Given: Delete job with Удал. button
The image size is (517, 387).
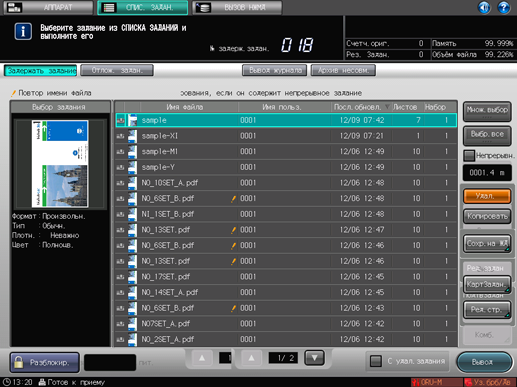Looking at the screenshot, I should (x=487, y=196).
